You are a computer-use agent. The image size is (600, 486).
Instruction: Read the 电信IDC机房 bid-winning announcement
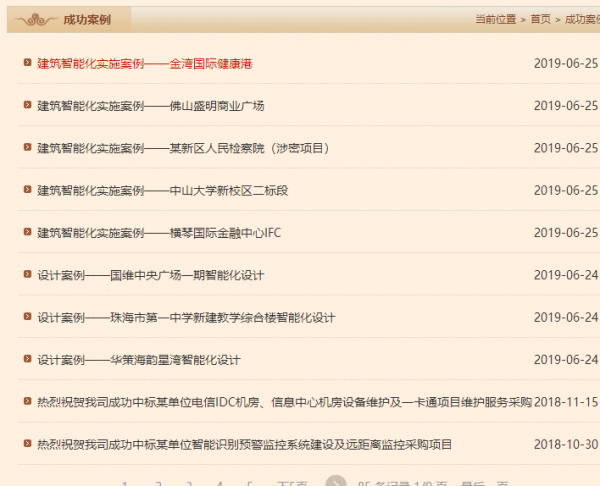pyautogui.click(x=284, y=402)
